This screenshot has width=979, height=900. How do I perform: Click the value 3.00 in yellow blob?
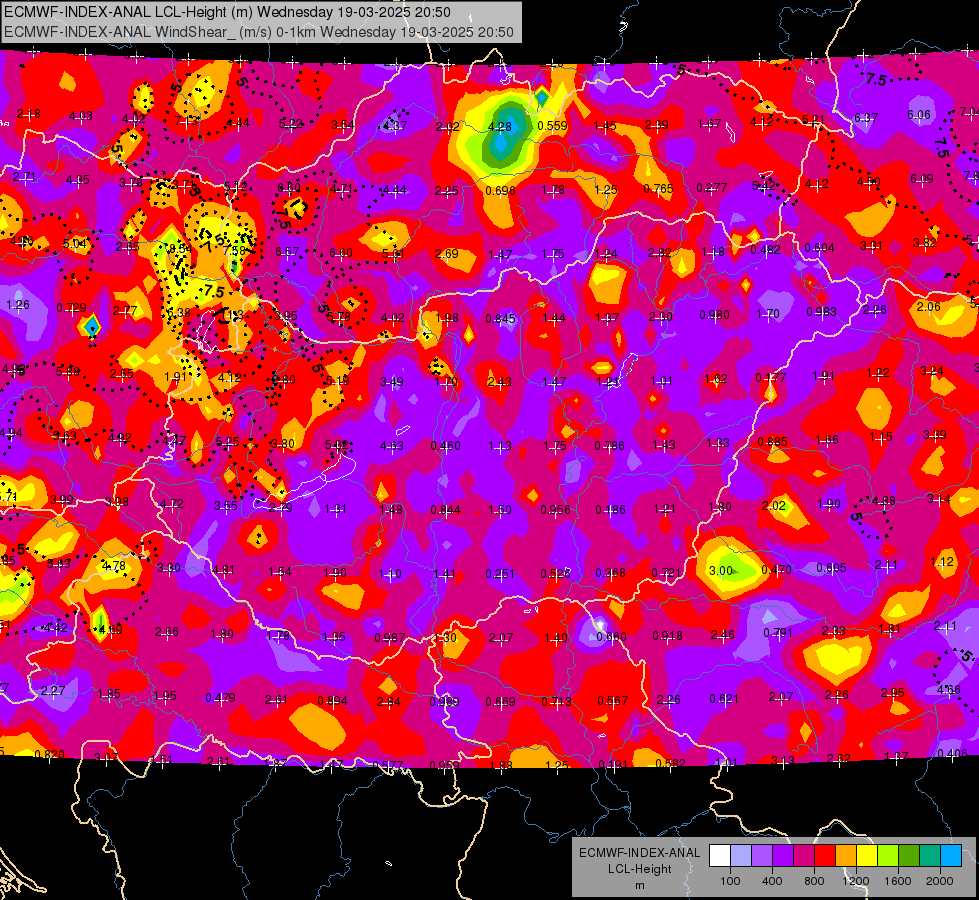click(x=721, y=571)
